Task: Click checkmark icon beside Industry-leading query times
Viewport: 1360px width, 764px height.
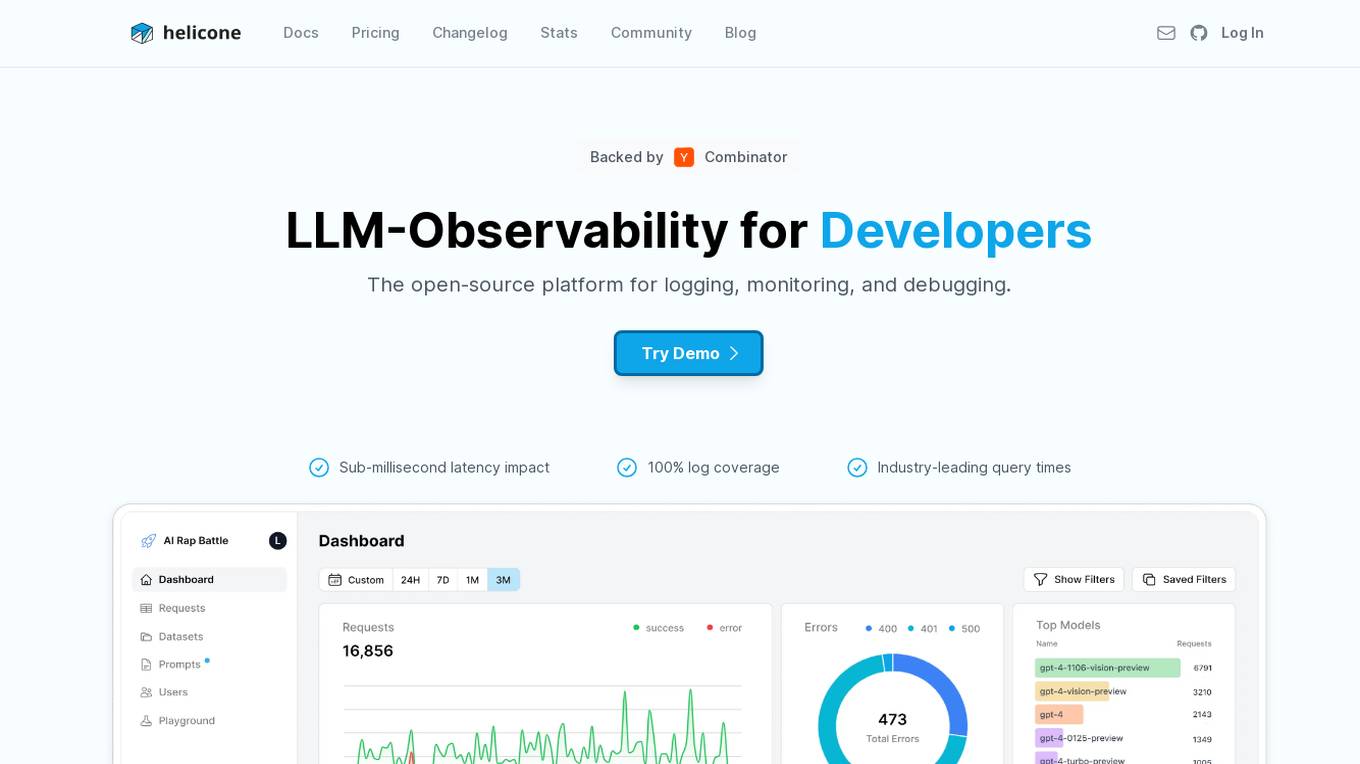Action: point(857,467)
